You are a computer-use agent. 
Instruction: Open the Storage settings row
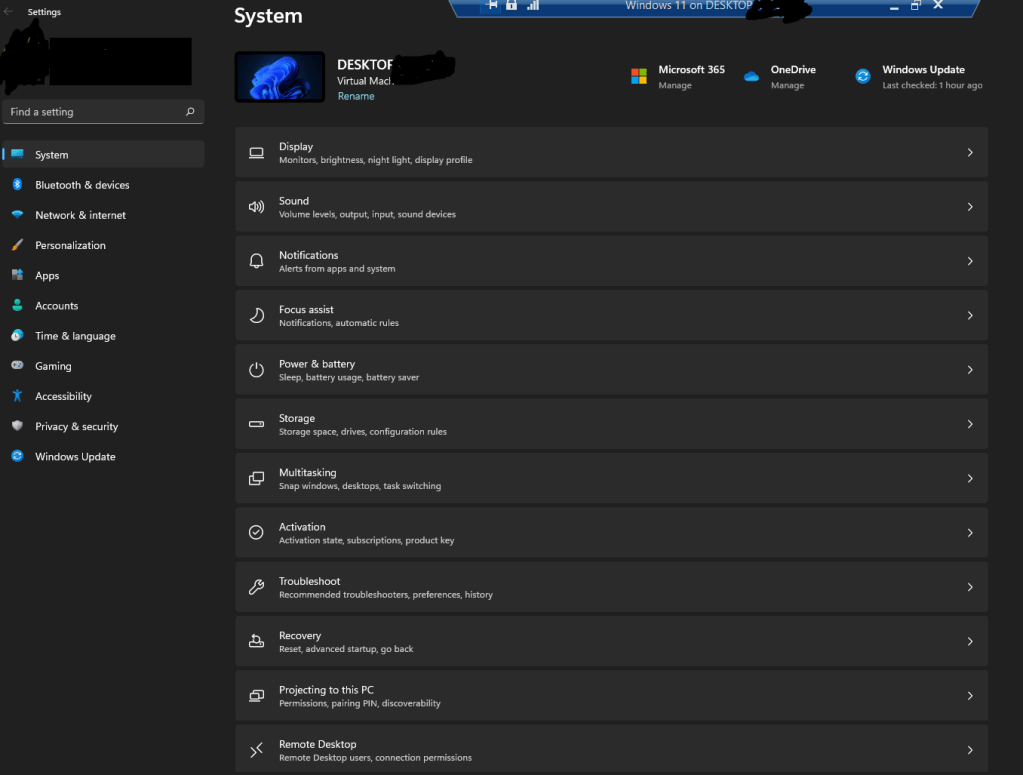pos(610,425)
